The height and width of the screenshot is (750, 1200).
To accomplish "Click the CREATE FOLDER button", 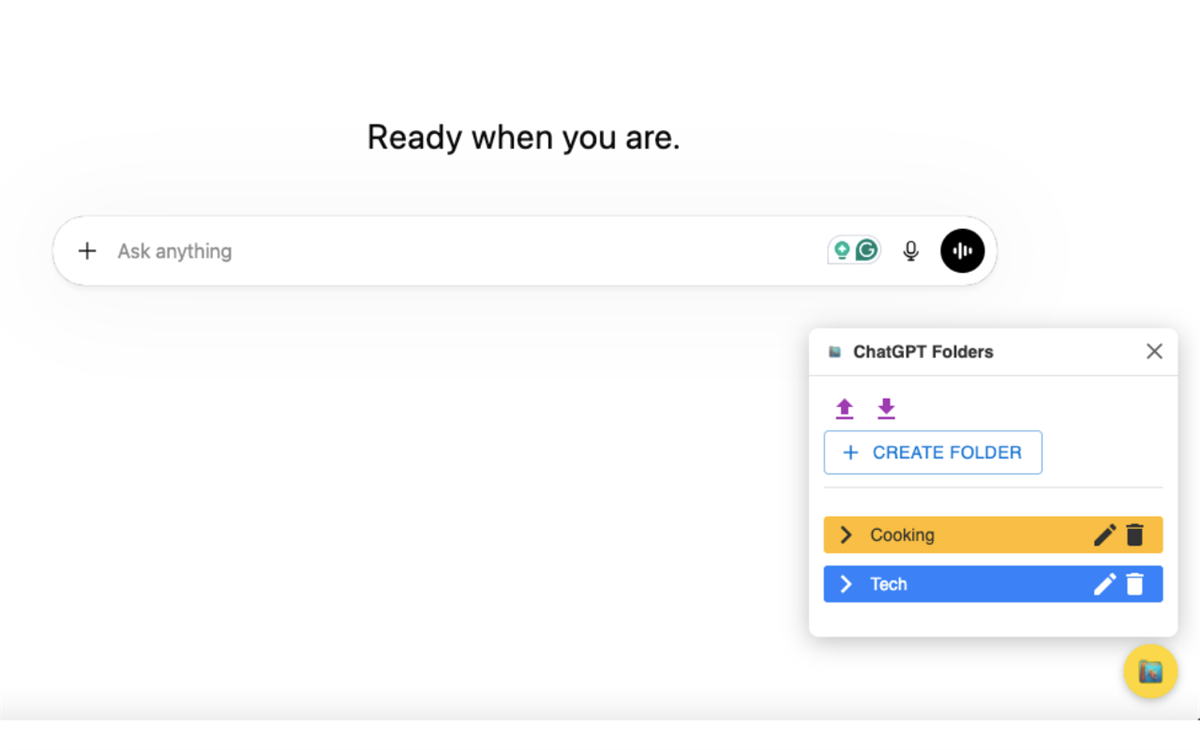I will pyautogui.click(x=933, y=452).
